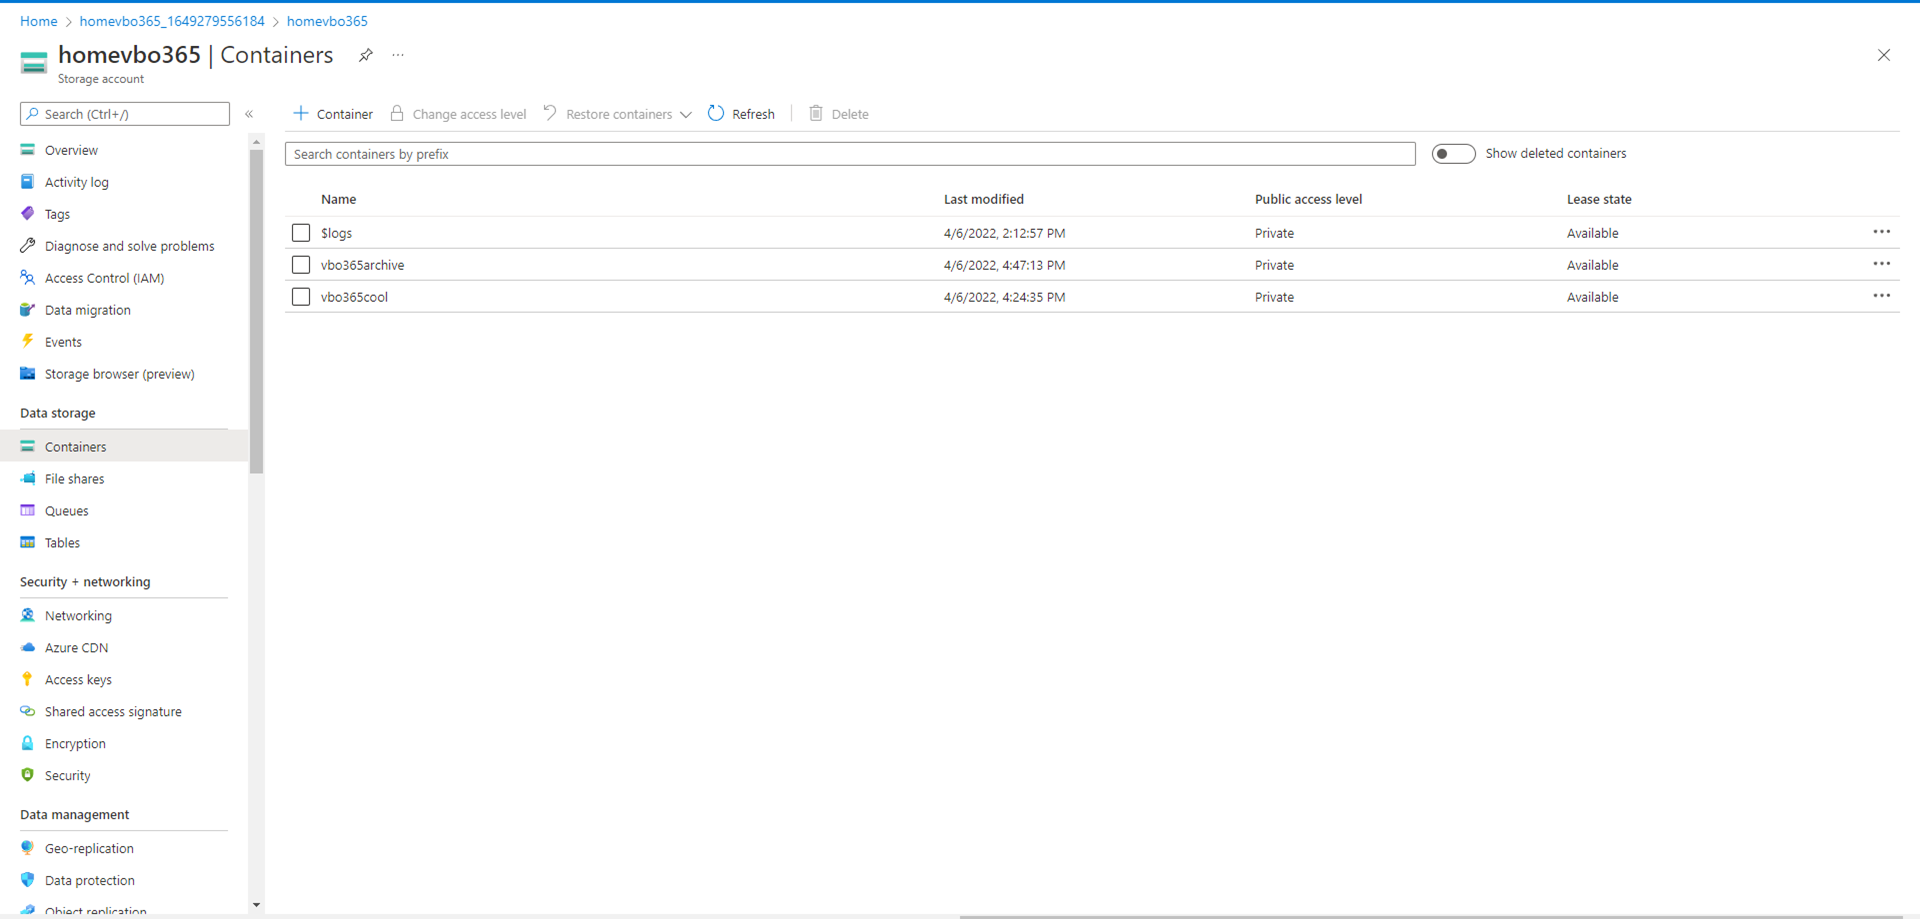The image size is (1920, 919).
Task: Add a new container with plus icon
Action: point(301,114)
